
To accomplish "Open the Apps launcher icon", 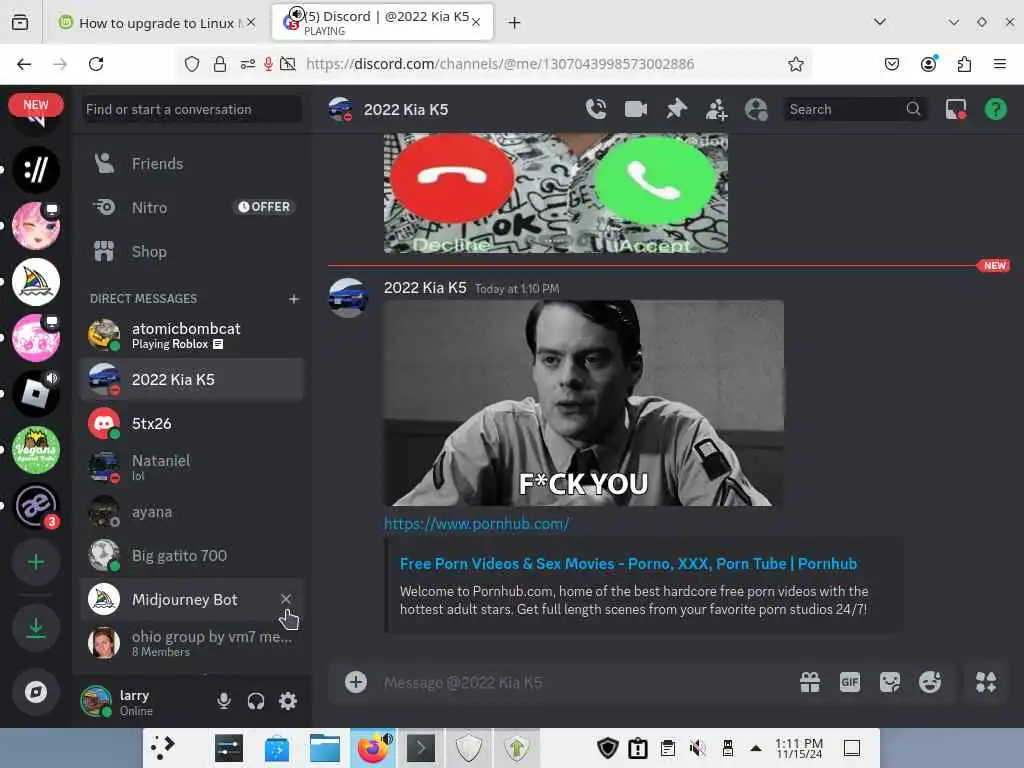I will click(986, 682).
